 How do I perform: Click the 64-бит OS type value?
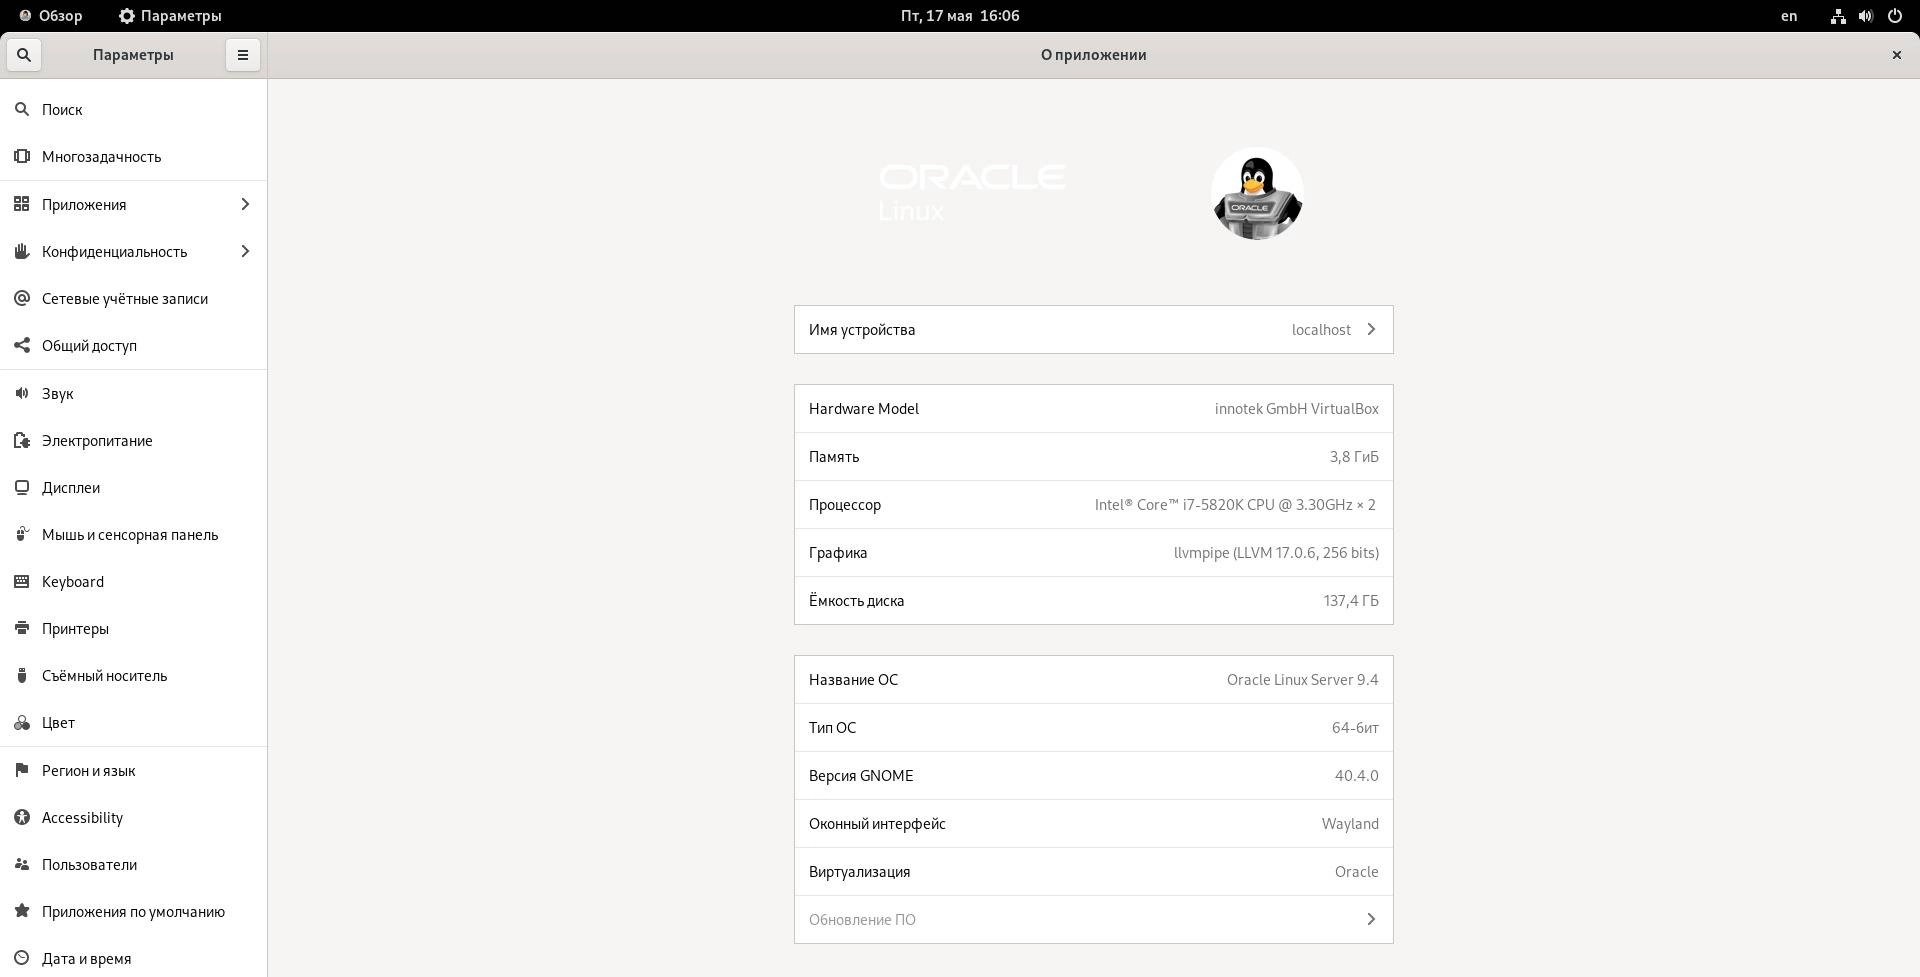(1355, 728)
